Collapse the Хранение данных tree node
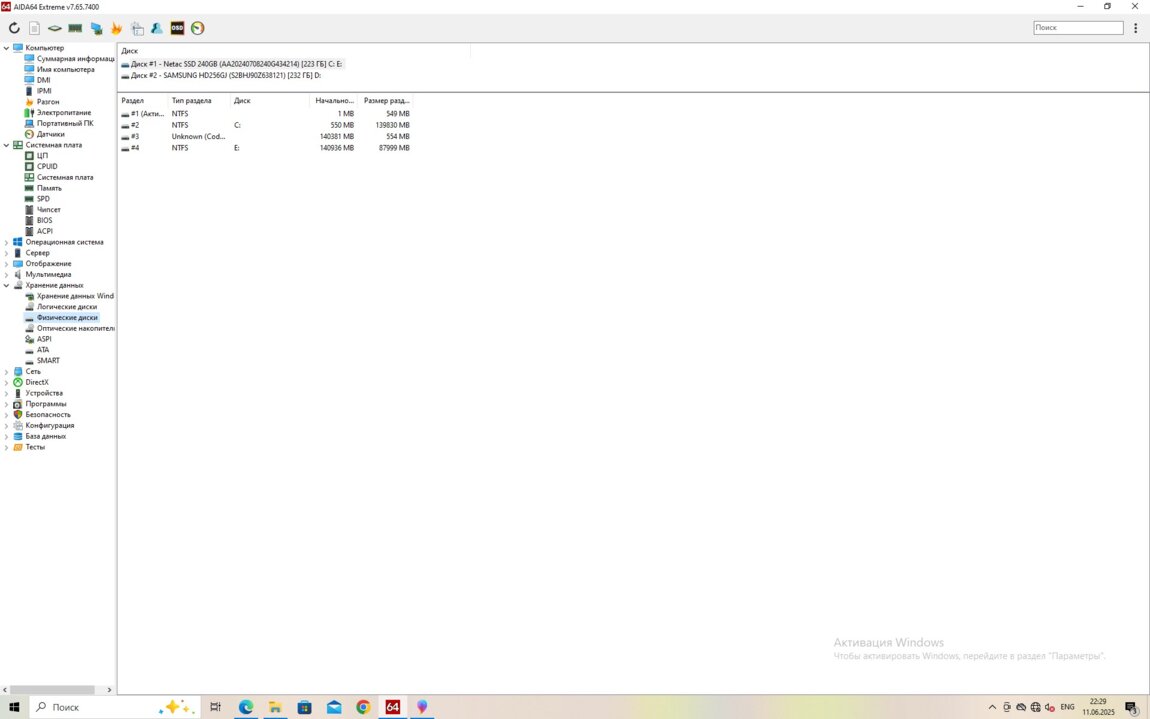 6,285
